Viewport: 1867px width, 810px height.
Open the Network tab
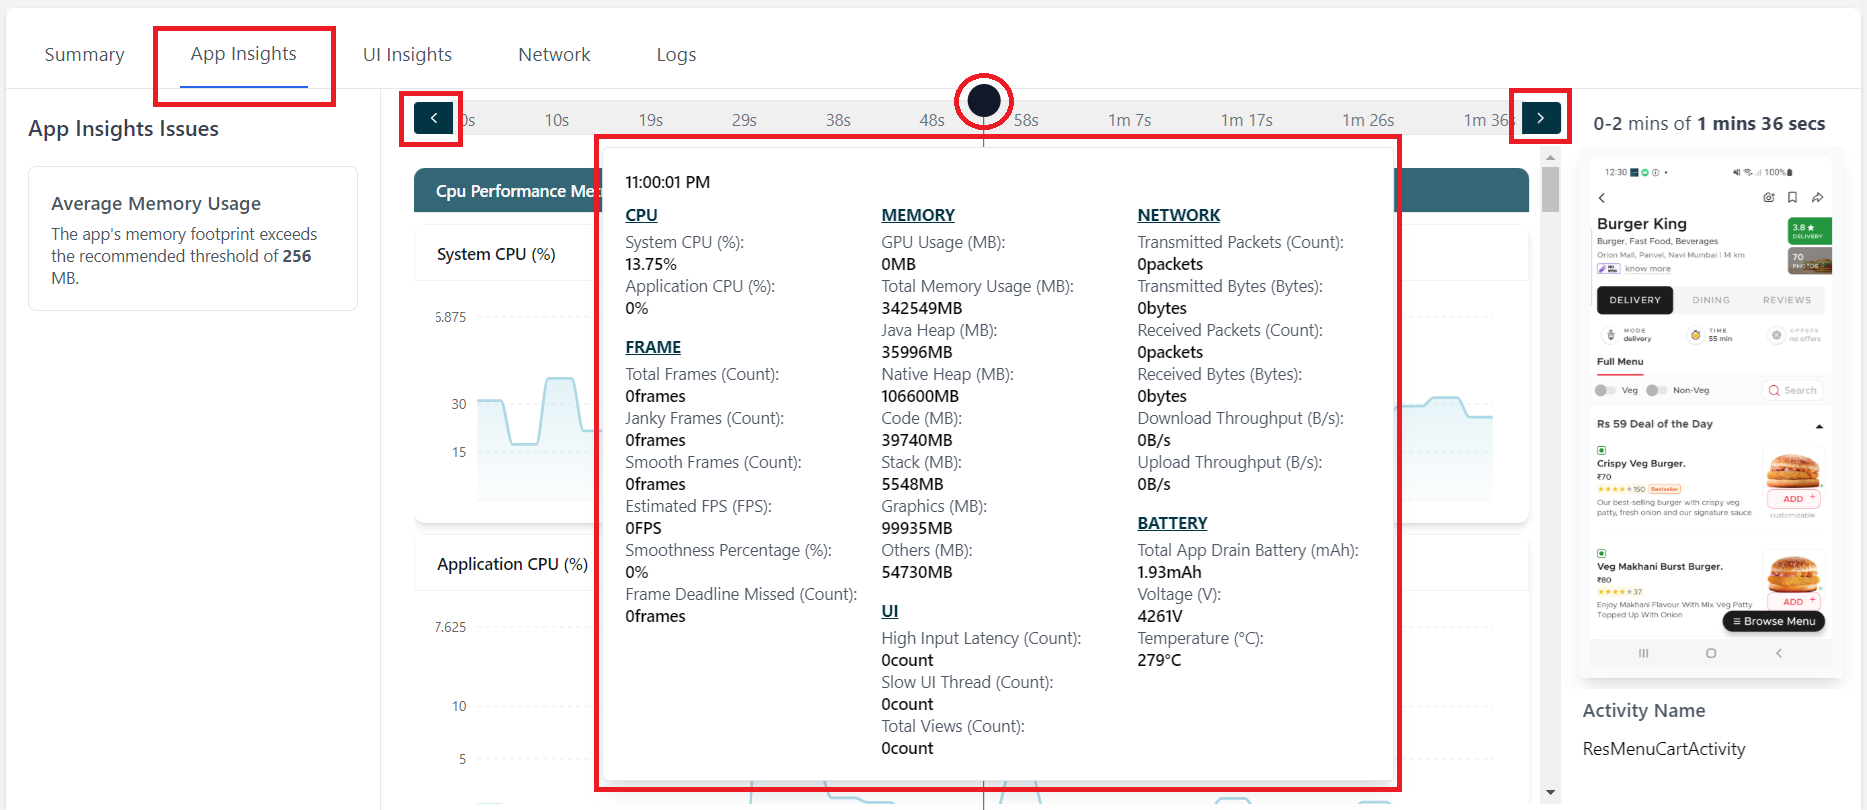(x=554, y=55)
